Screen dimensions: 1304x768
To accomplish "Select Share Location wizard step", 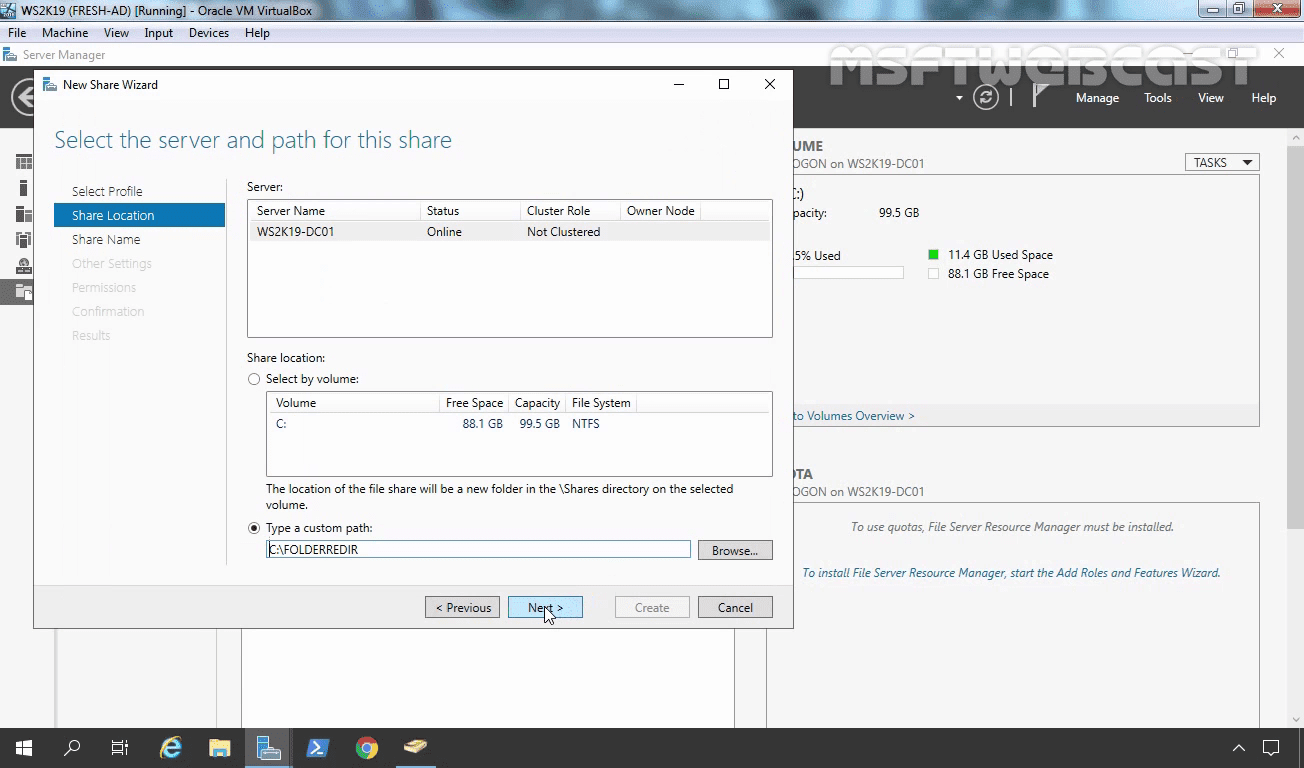I will point(139,215).
